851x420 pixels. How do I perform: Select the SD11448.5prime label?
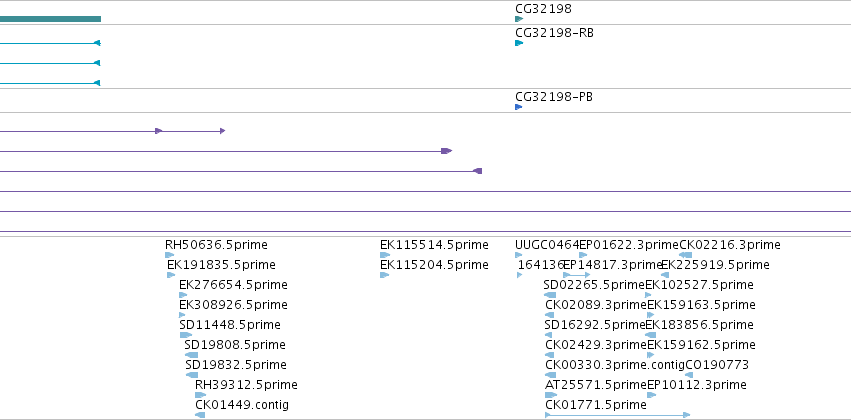coord(230,324)
